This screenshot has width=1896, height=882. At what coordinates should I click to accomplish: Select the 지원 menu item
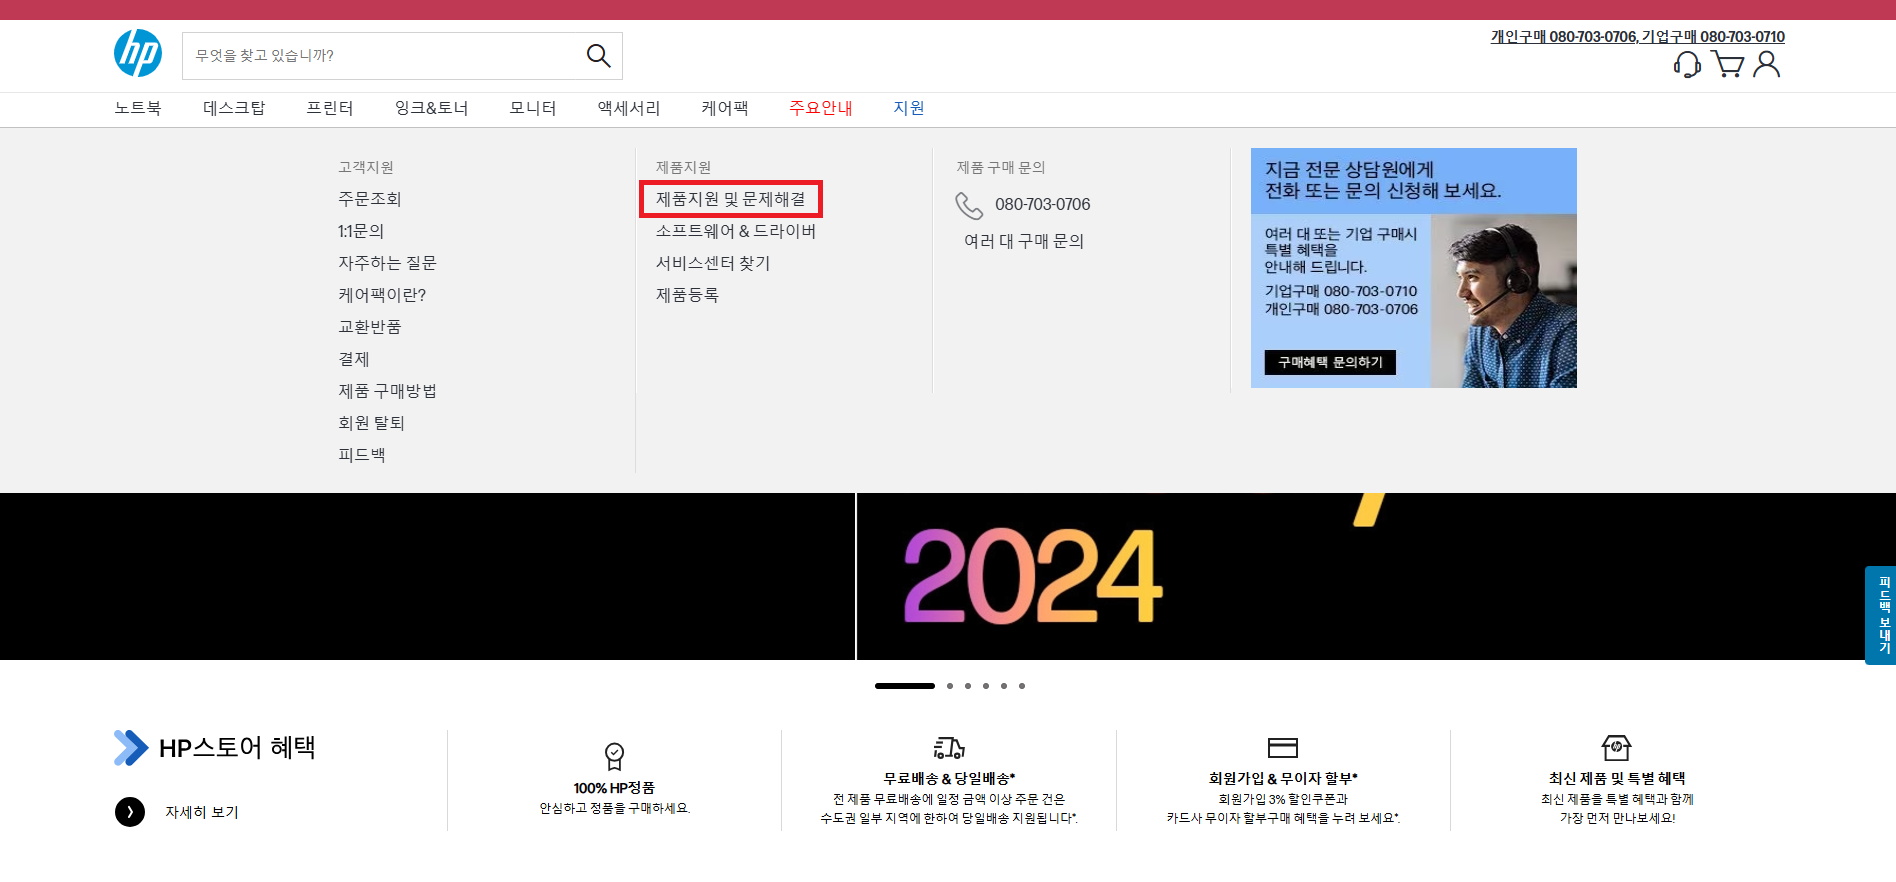[x=909, y=108]
